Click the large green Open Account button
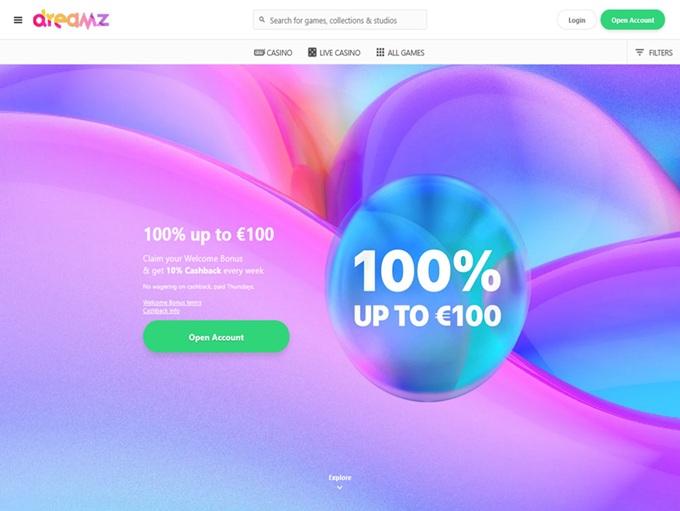Image resolution: width=680 pixels, height=511 pixels. point(216,337)
